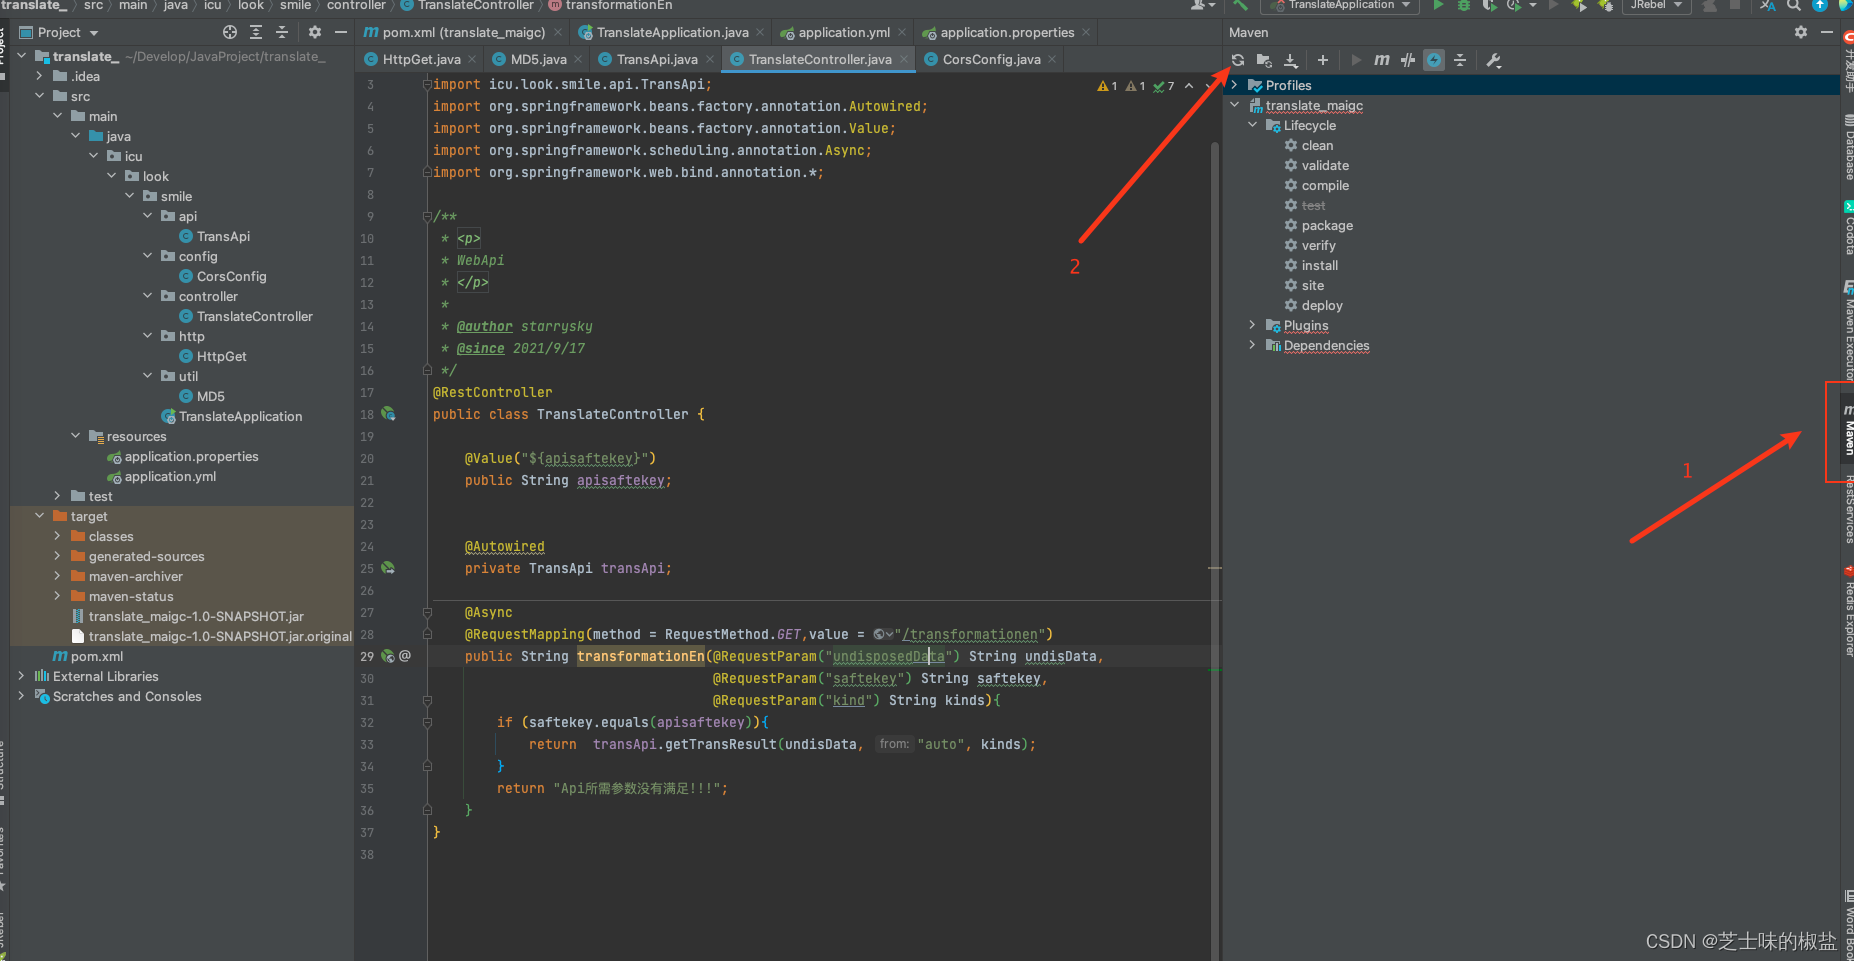The width and height of the screenshot is (1854, 961).
Task: Click request mapping gutter icon on line 29
Action: pyautogui.click(x=388, y=656)
